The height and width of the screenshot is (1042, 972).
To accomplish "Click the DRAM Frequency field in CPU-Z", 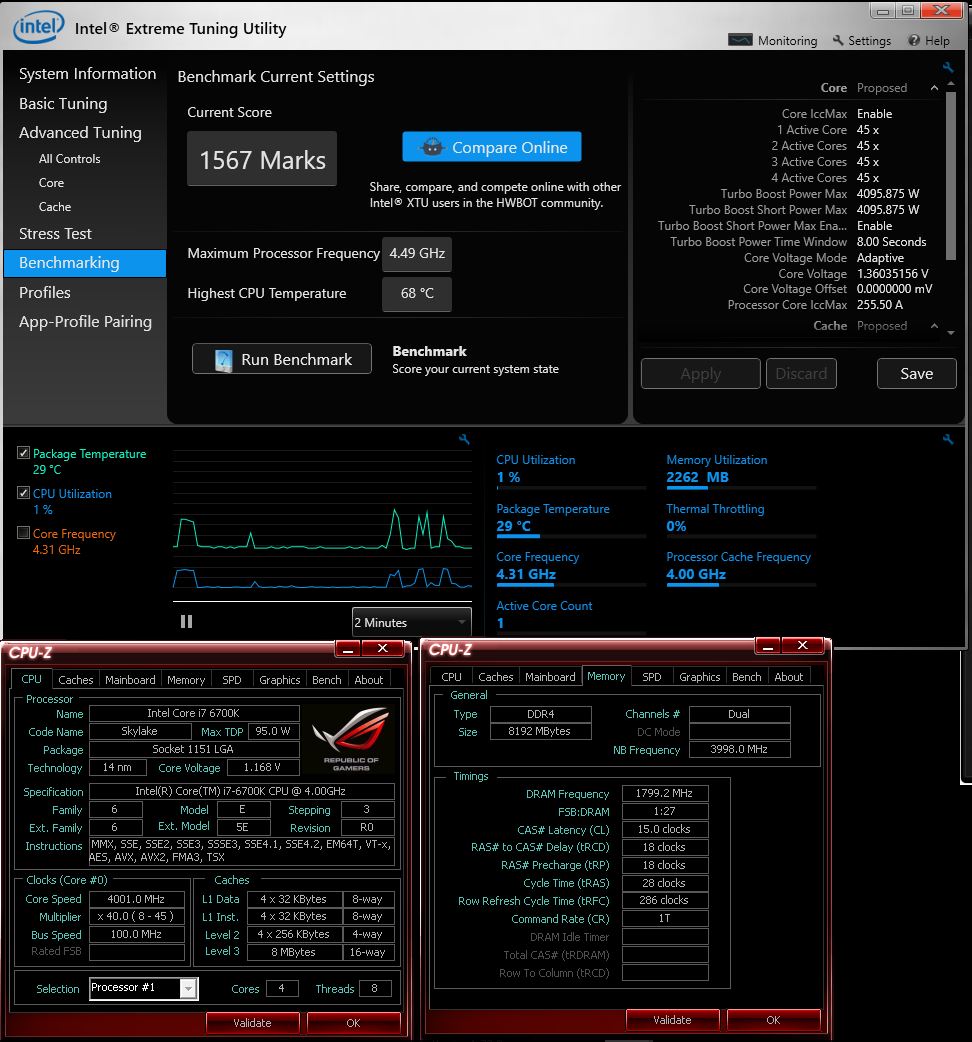I will 664,793.
